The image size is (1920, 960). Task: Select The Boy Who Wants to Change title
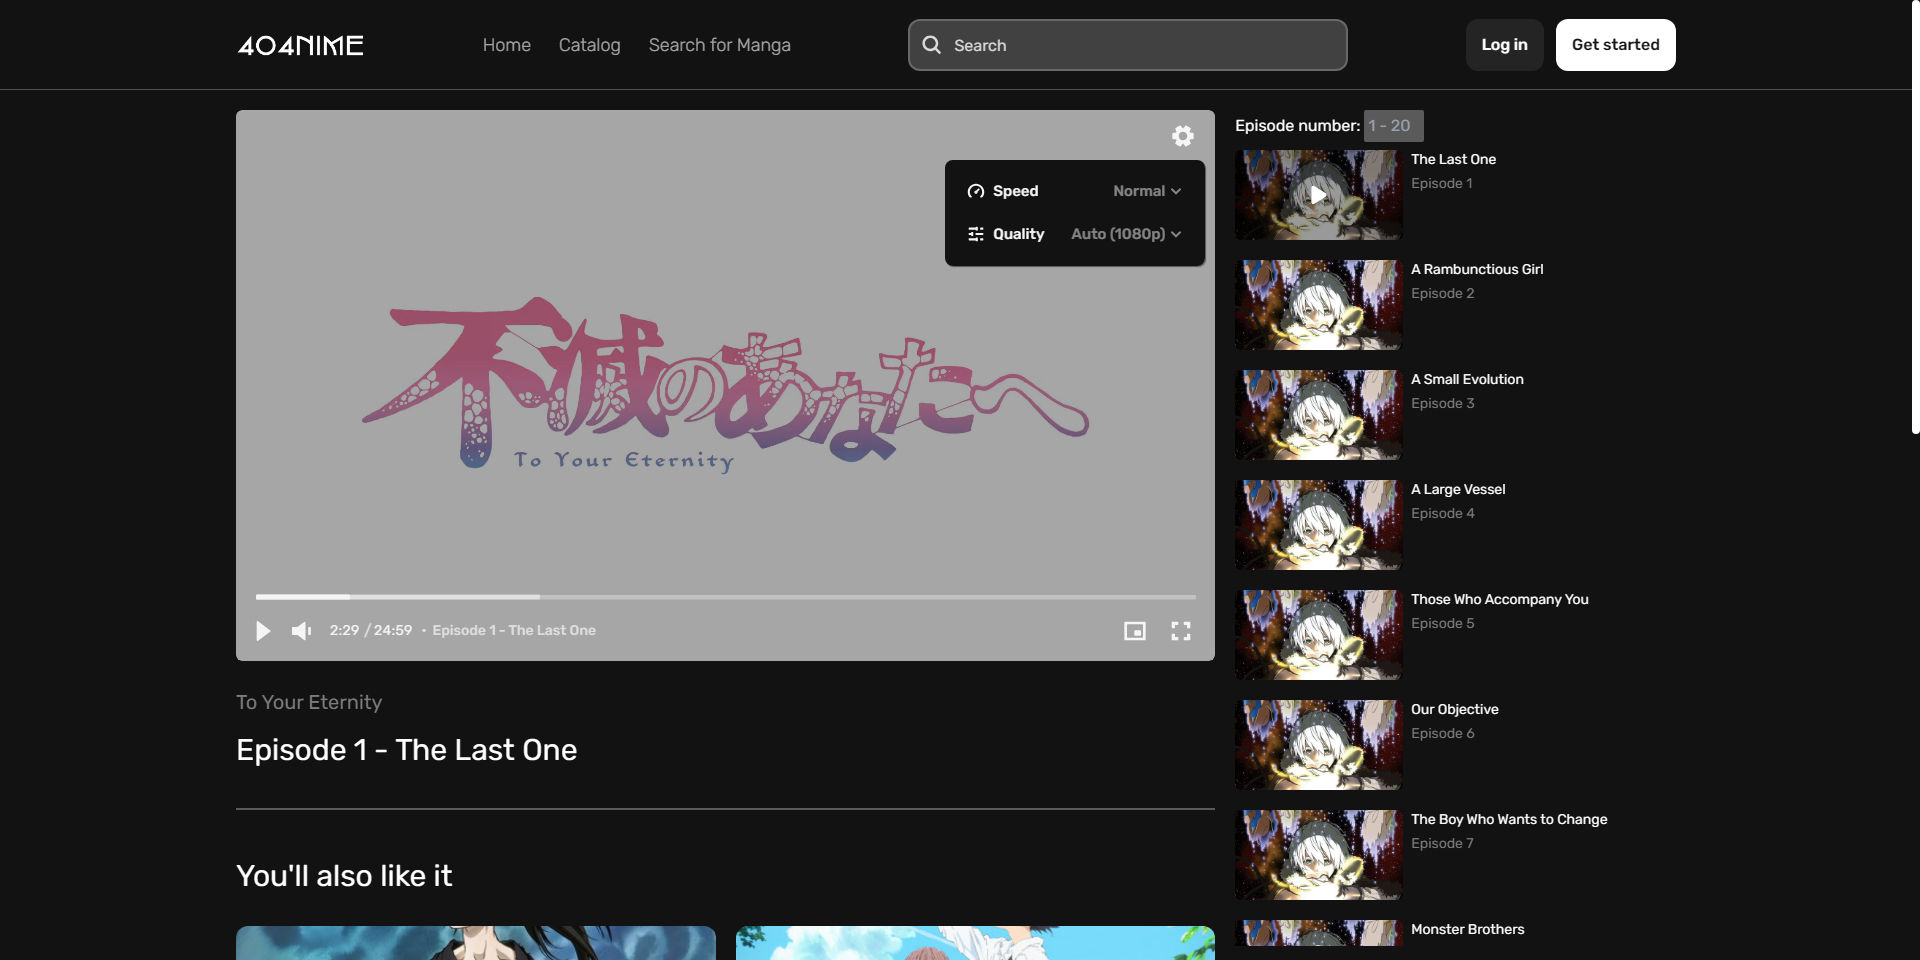(x=1509, y=819)
